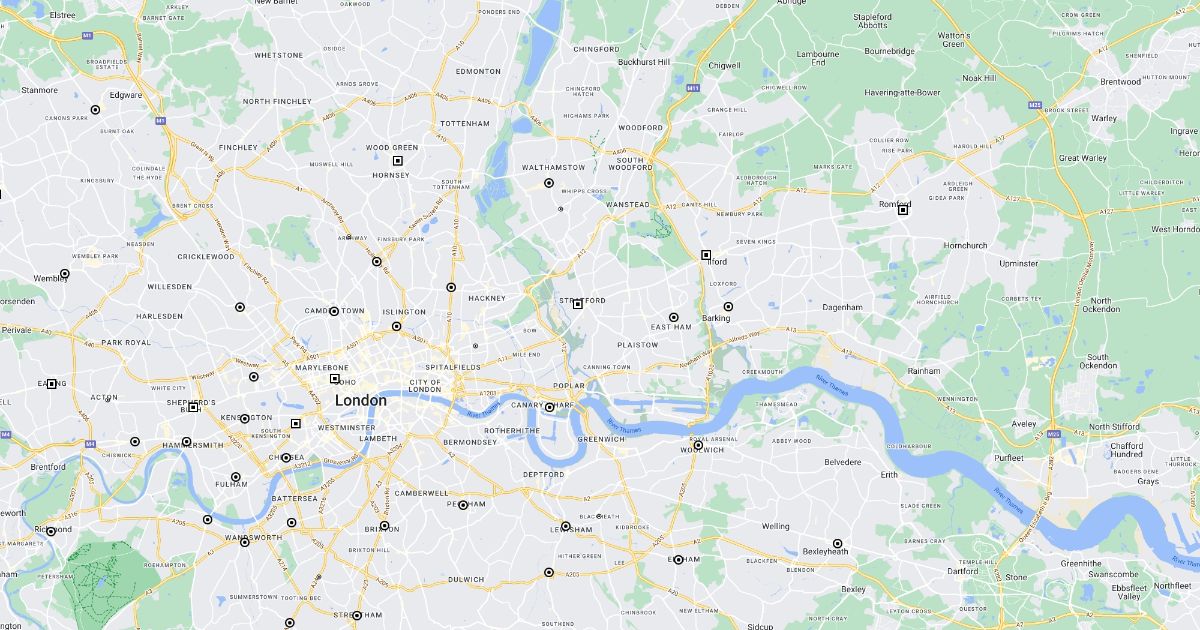Click the circle marker at Barking
This screenshot has height=630, width=1200.
(x=728, y=307)
